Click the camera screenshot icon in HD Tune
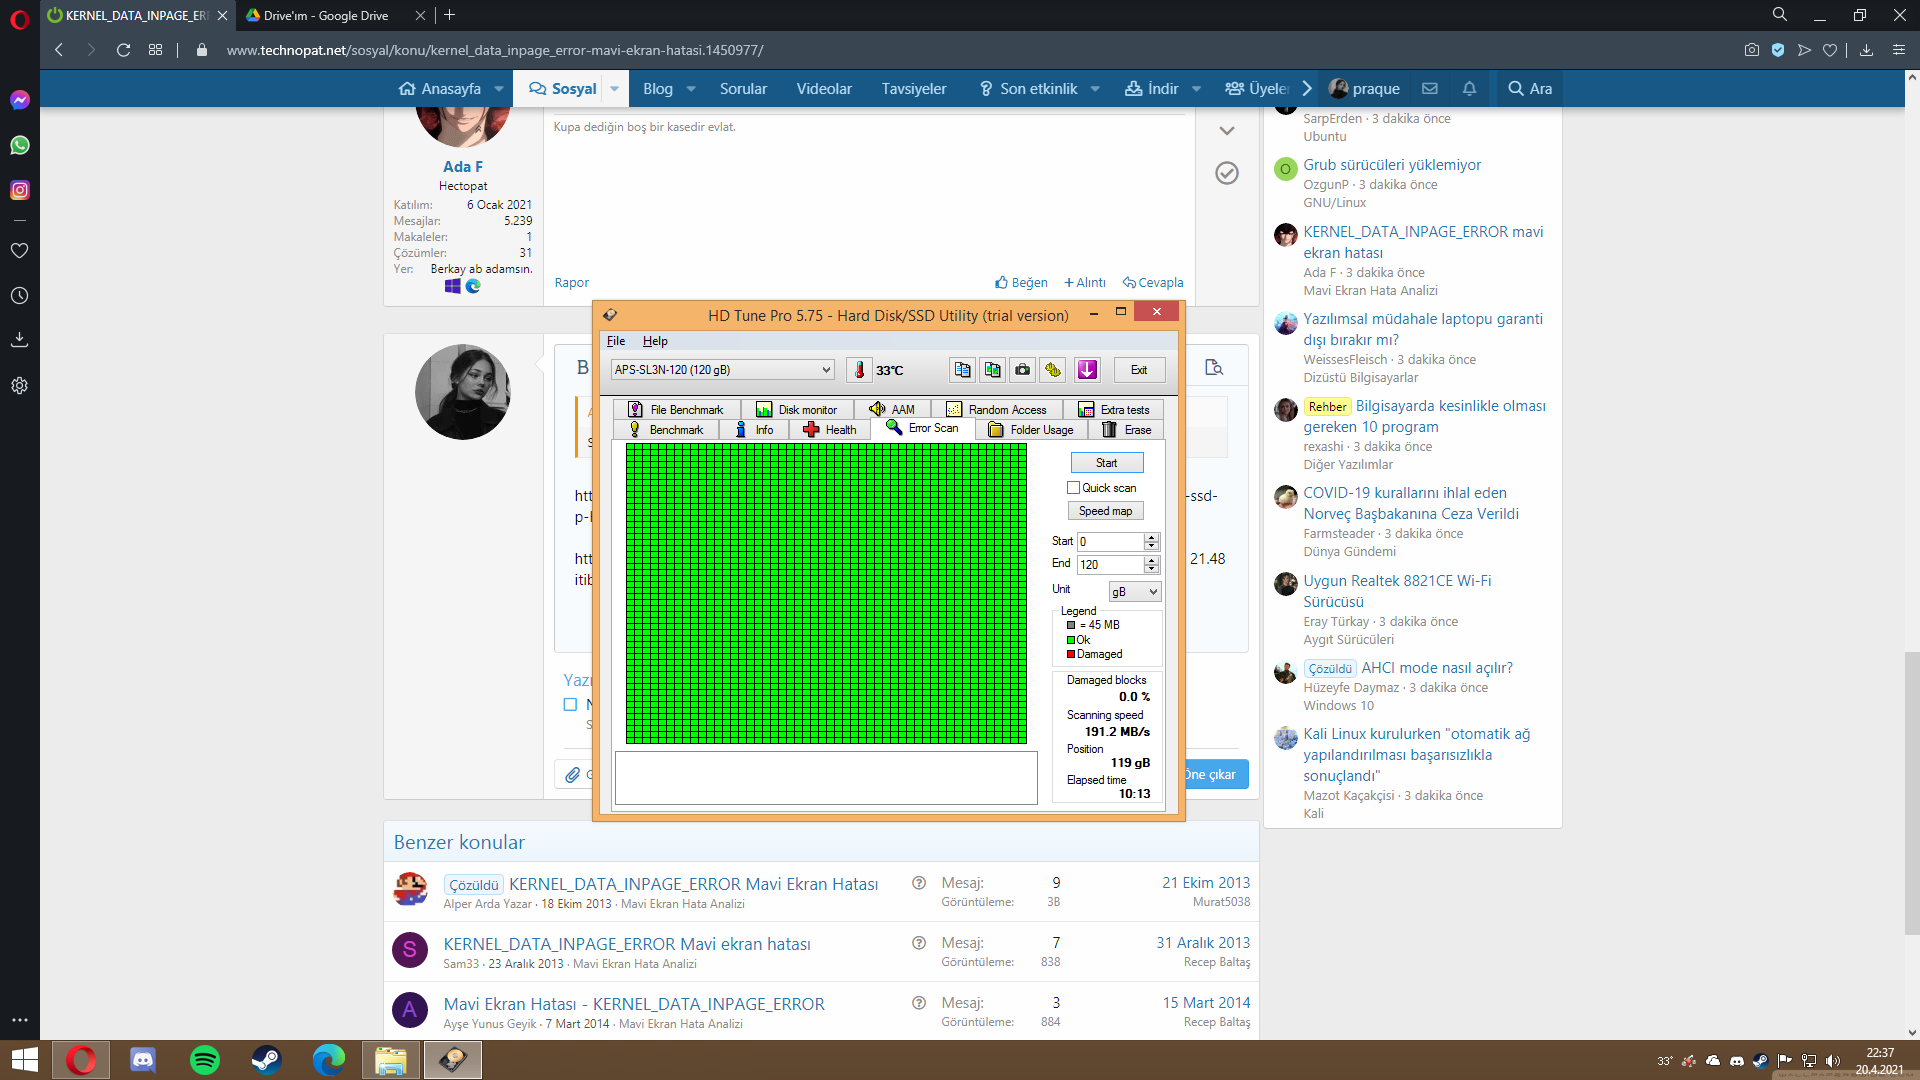The width and height of the screenshot is (1920, 1080). [1022, 370]
